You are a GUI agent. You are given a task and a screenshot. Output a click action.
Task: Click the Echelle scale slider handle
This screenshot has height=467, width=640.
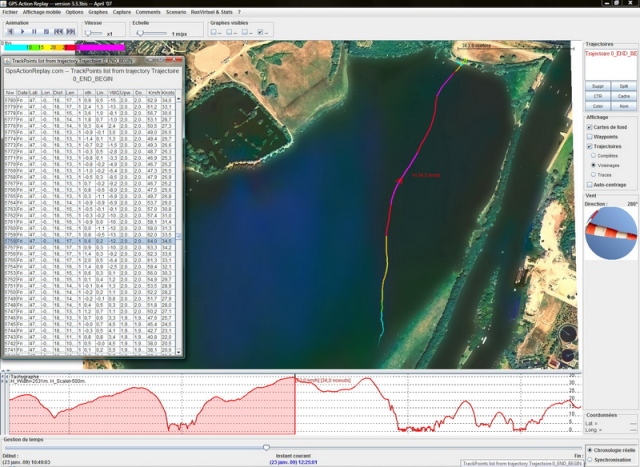point(140,33)
